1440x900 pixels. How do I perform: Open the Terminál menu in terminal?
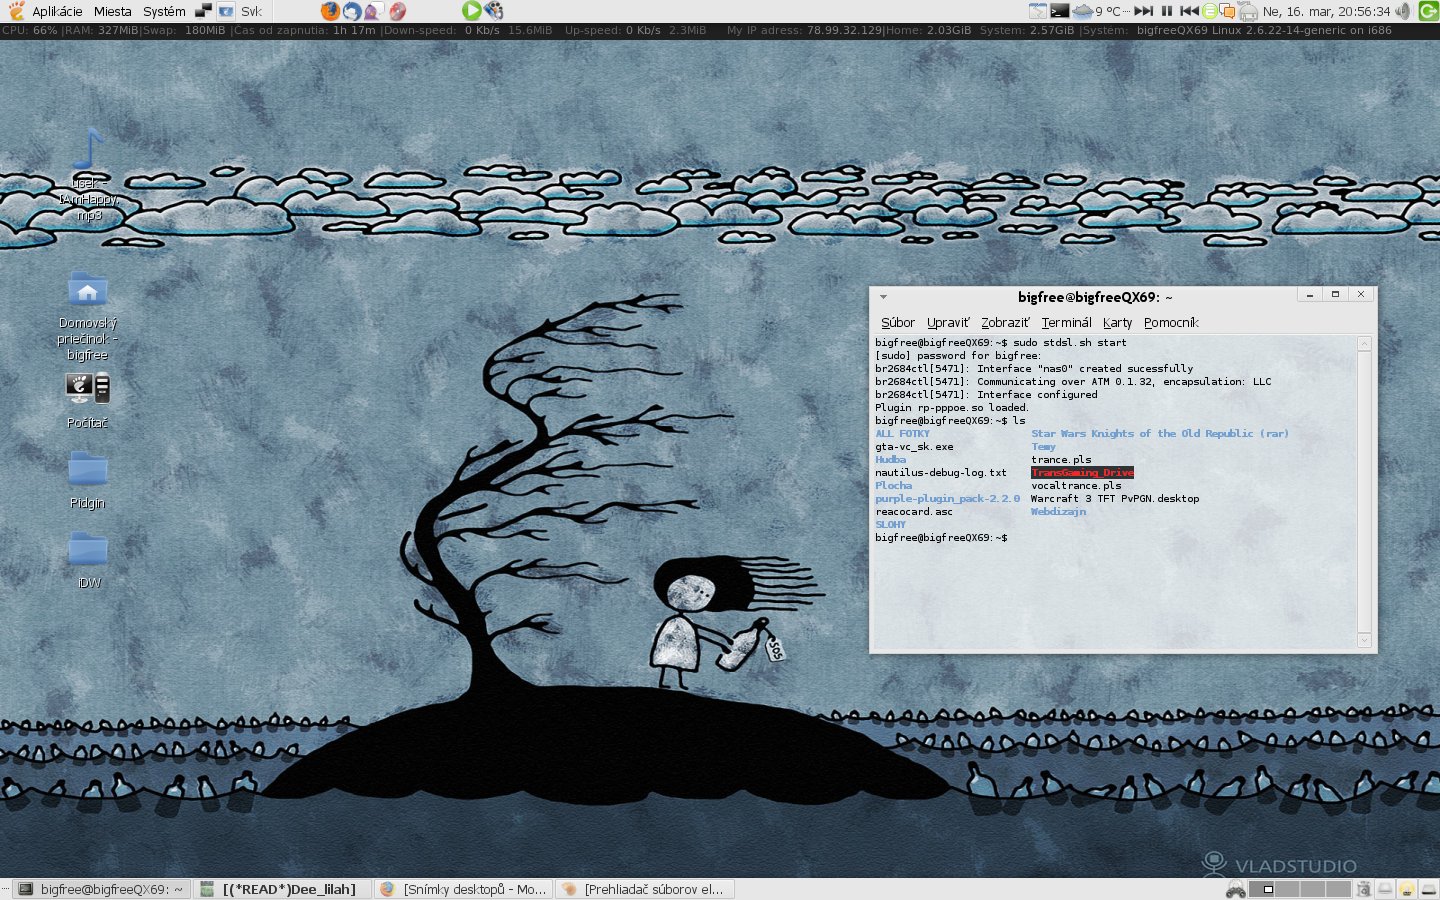tap(1066, 322)
